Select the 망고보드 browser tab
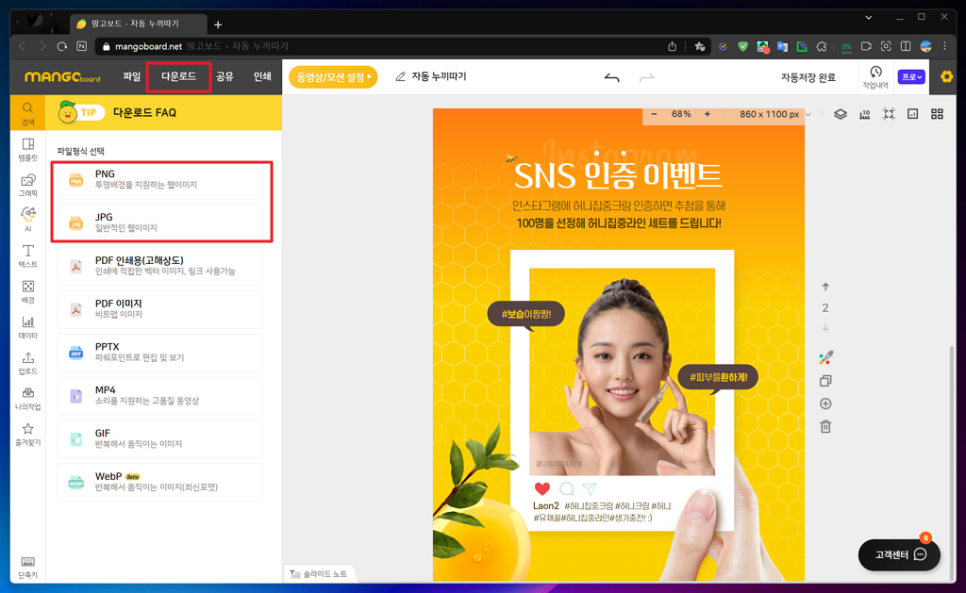Screen dimensions: 966x593 (x=136, y=23)
